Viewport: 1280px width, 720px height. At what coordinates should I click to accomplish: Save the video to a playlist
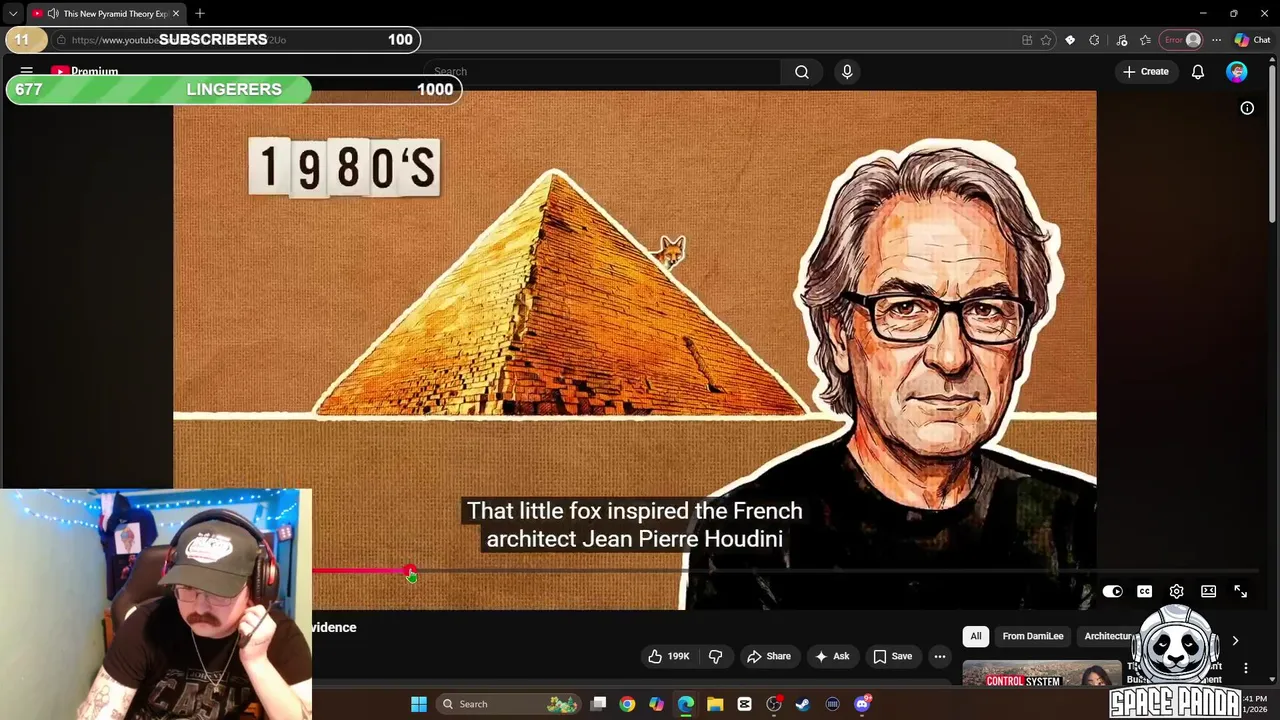coord(893,656)
